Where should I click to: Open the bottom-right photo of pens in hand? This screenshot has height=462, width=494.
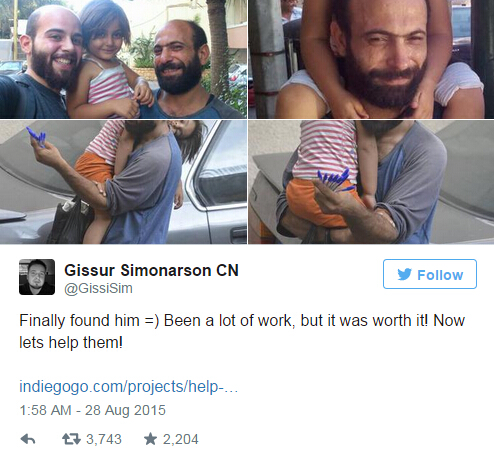click(x=371, y=182)
